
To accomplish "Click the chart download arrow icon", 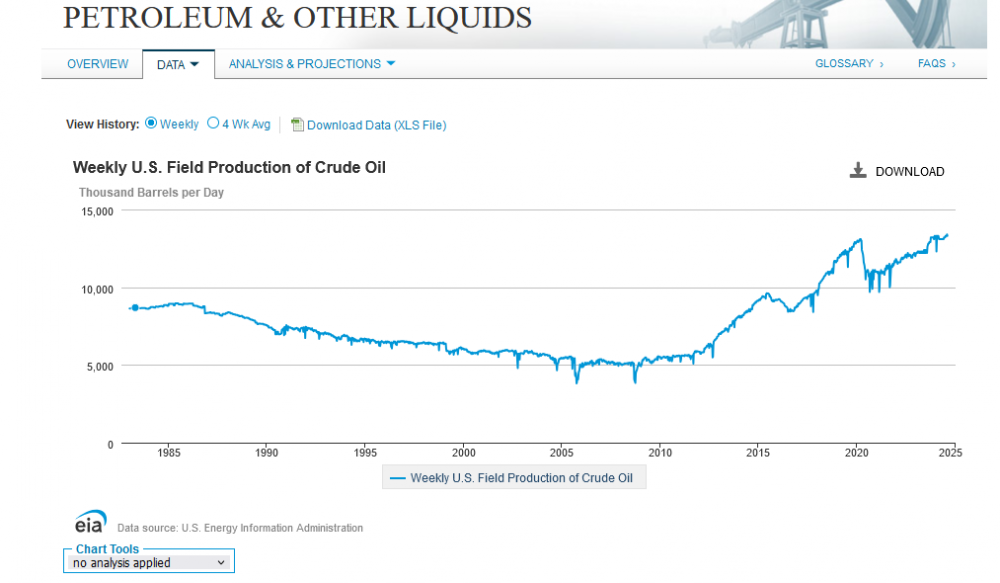I will [857, 171].
